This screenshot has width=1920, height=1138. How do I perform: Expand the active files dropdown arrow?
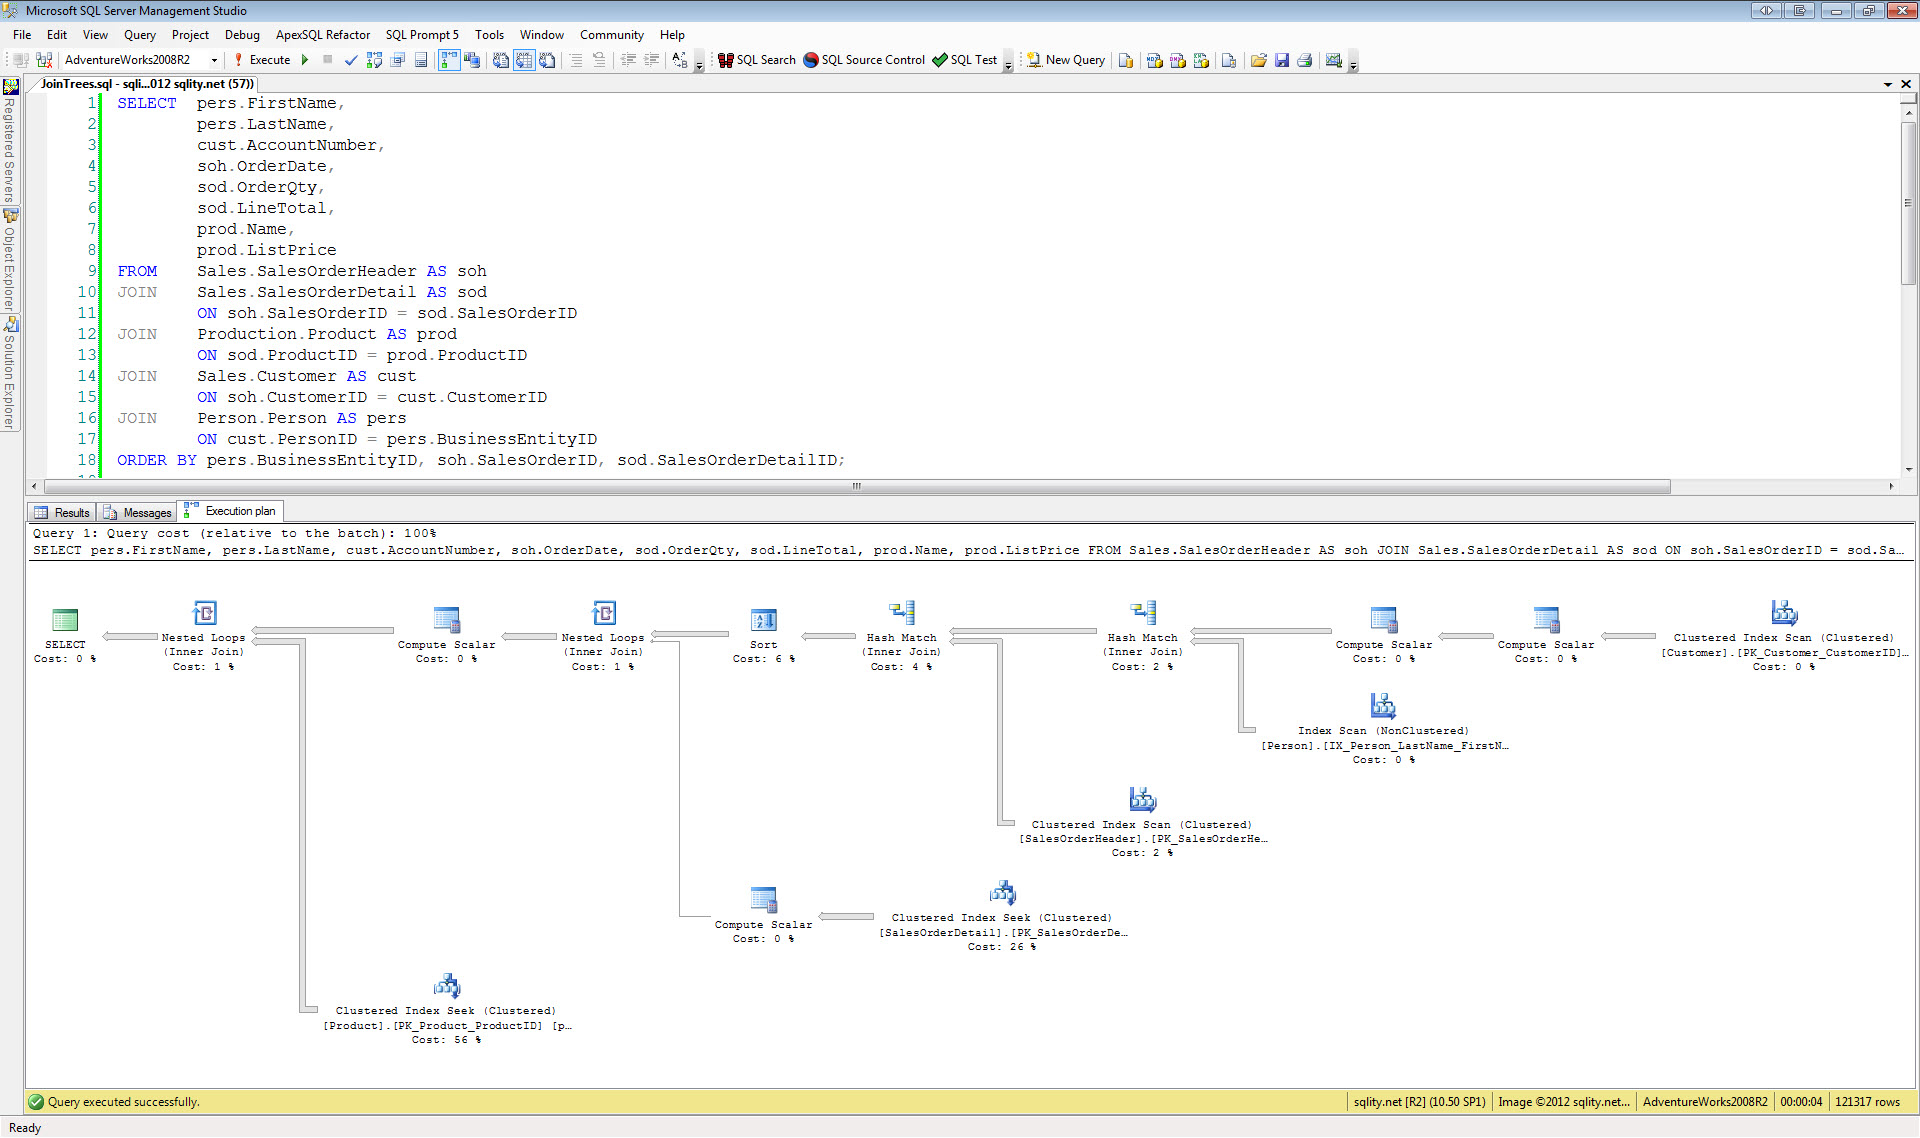[1887, 84]
